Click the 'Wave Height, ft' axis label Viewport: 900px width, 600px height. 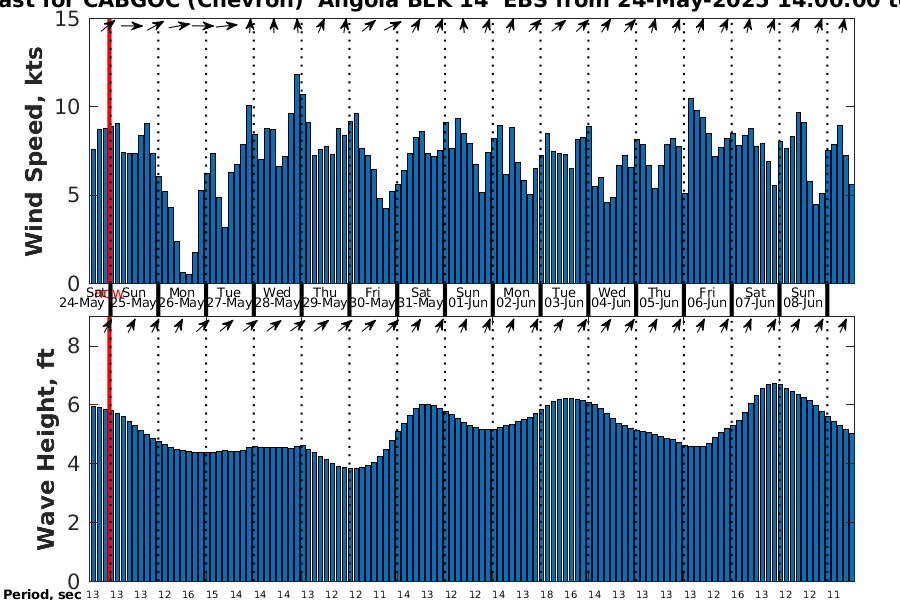click(46, 449)
